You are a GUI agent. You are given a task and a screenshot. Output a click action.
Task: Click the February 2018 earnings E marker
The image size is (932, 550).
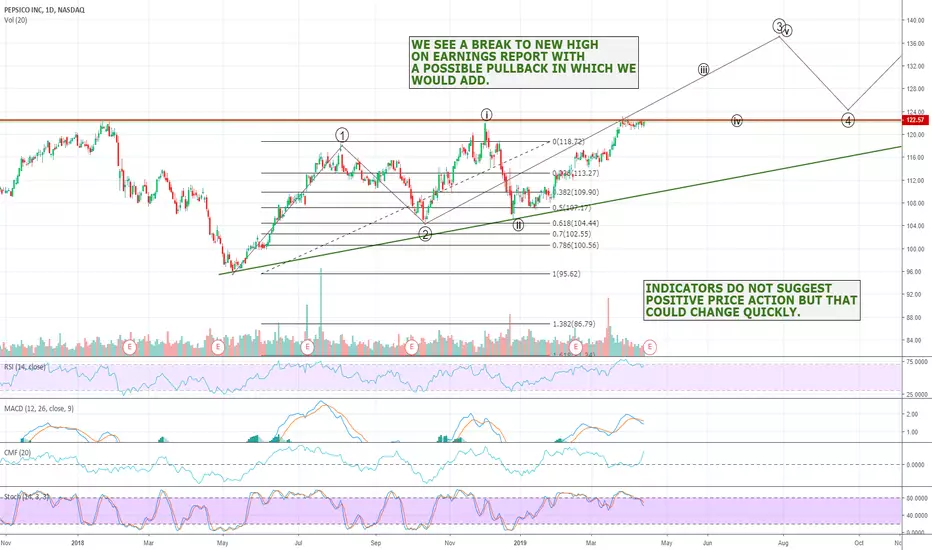coord(130,346)
